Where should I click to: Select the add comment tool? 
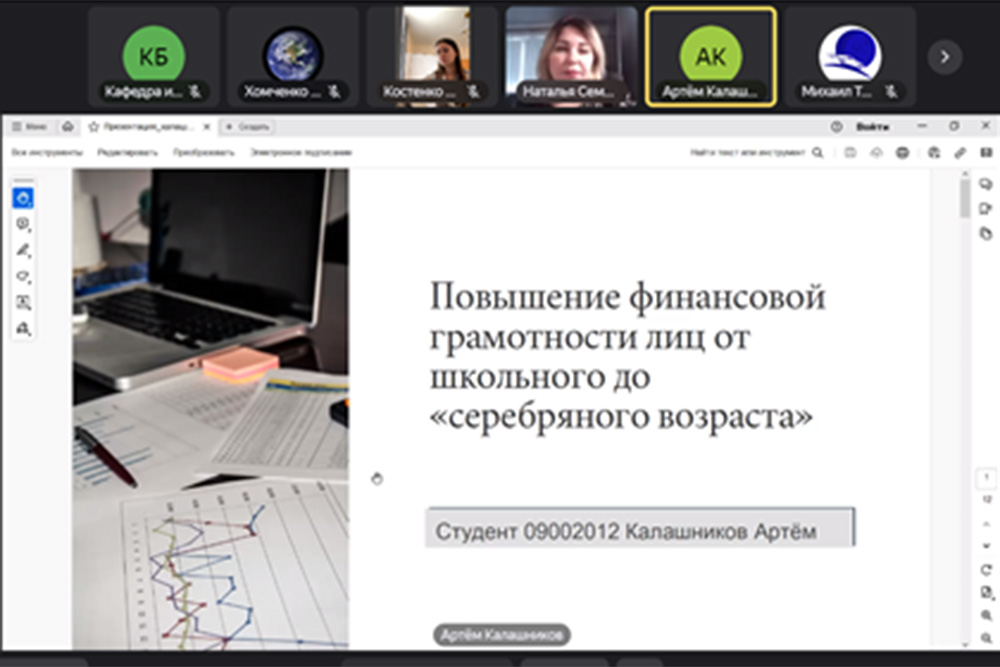coord(22,224)
